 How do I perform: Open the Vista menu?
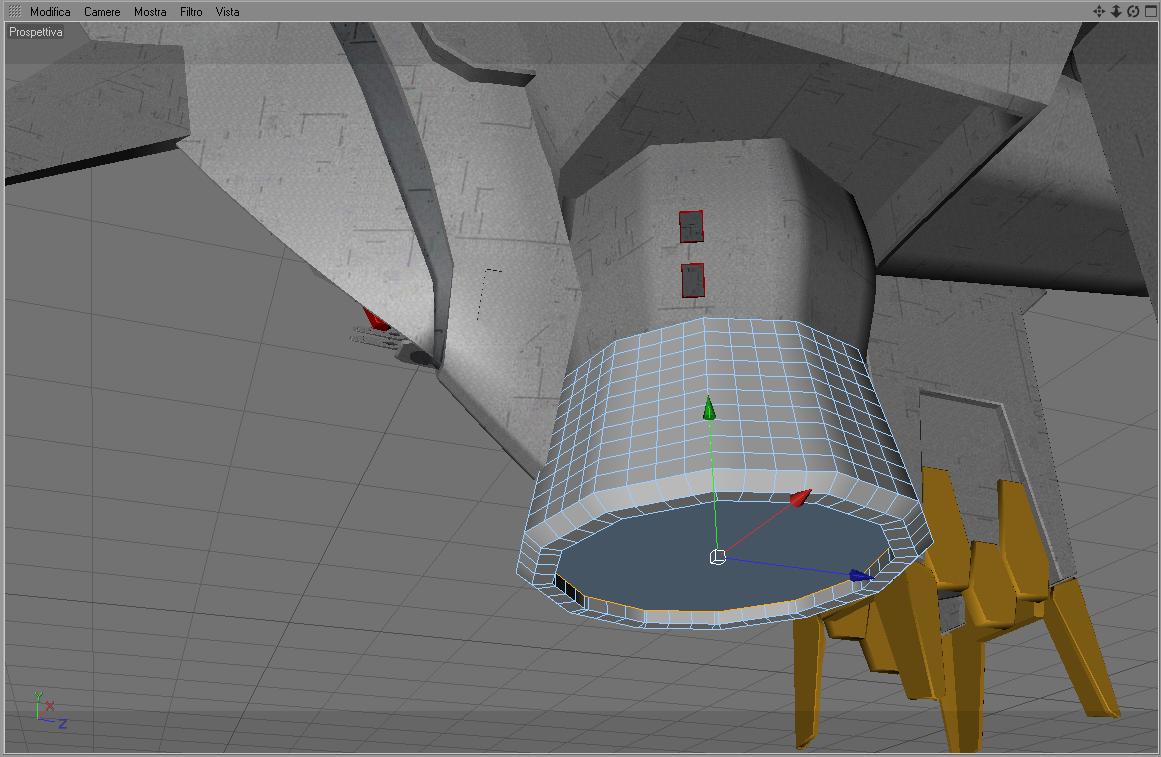227,12
